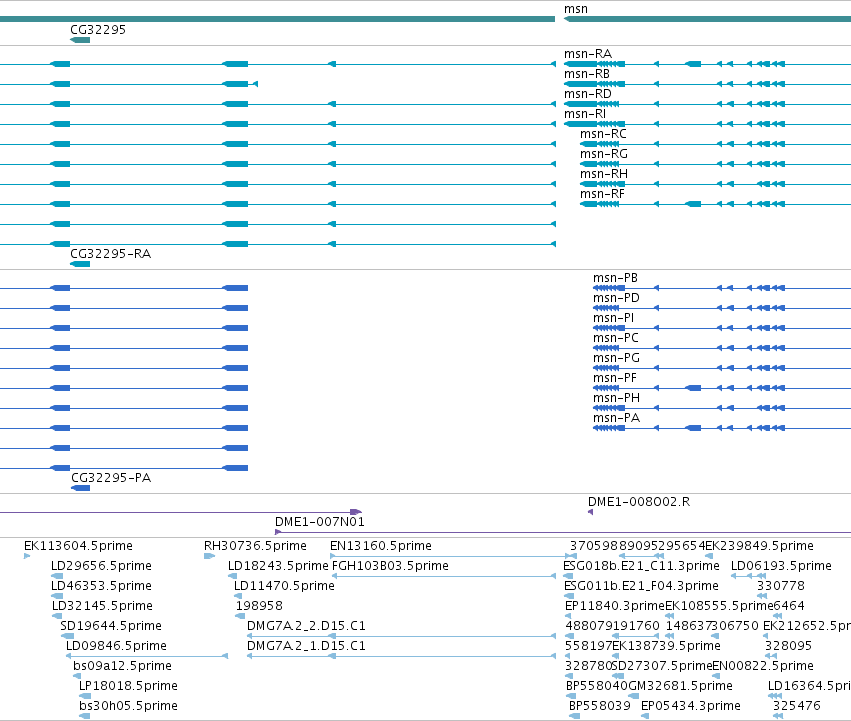Viewport: 851px width, 721px height.
Task: Click the CG32295-RA transcript label
Action: coord(111,254)
